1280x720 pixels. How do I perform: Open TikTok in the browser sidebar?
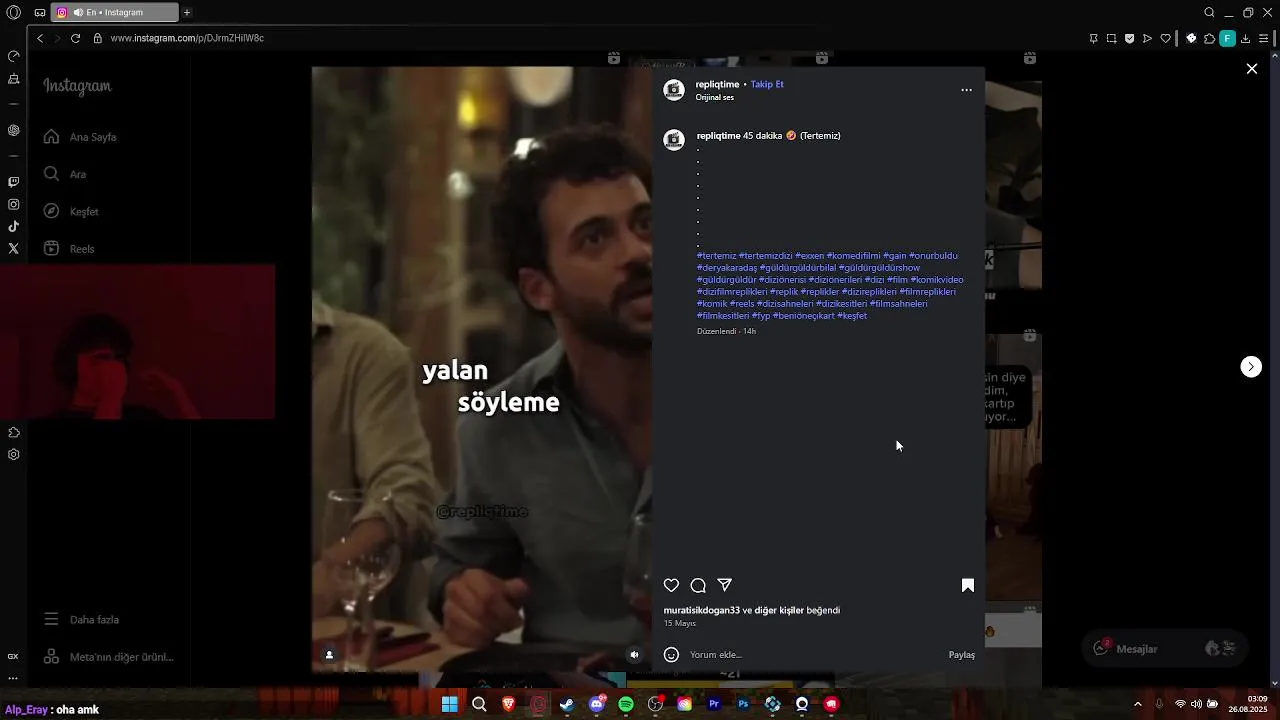(13, 226)
